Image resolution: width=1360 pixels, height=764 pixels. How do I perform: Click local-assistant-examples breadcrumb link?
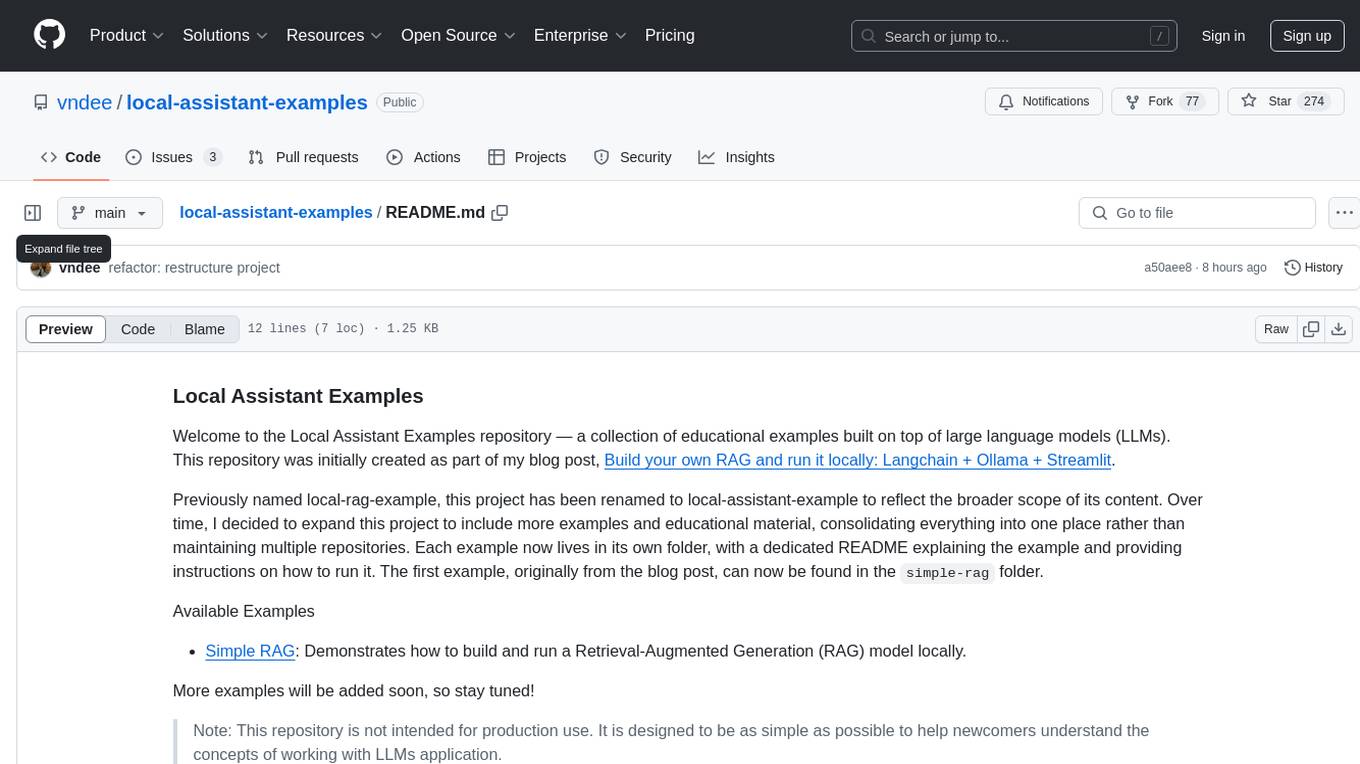click(276, 212)
